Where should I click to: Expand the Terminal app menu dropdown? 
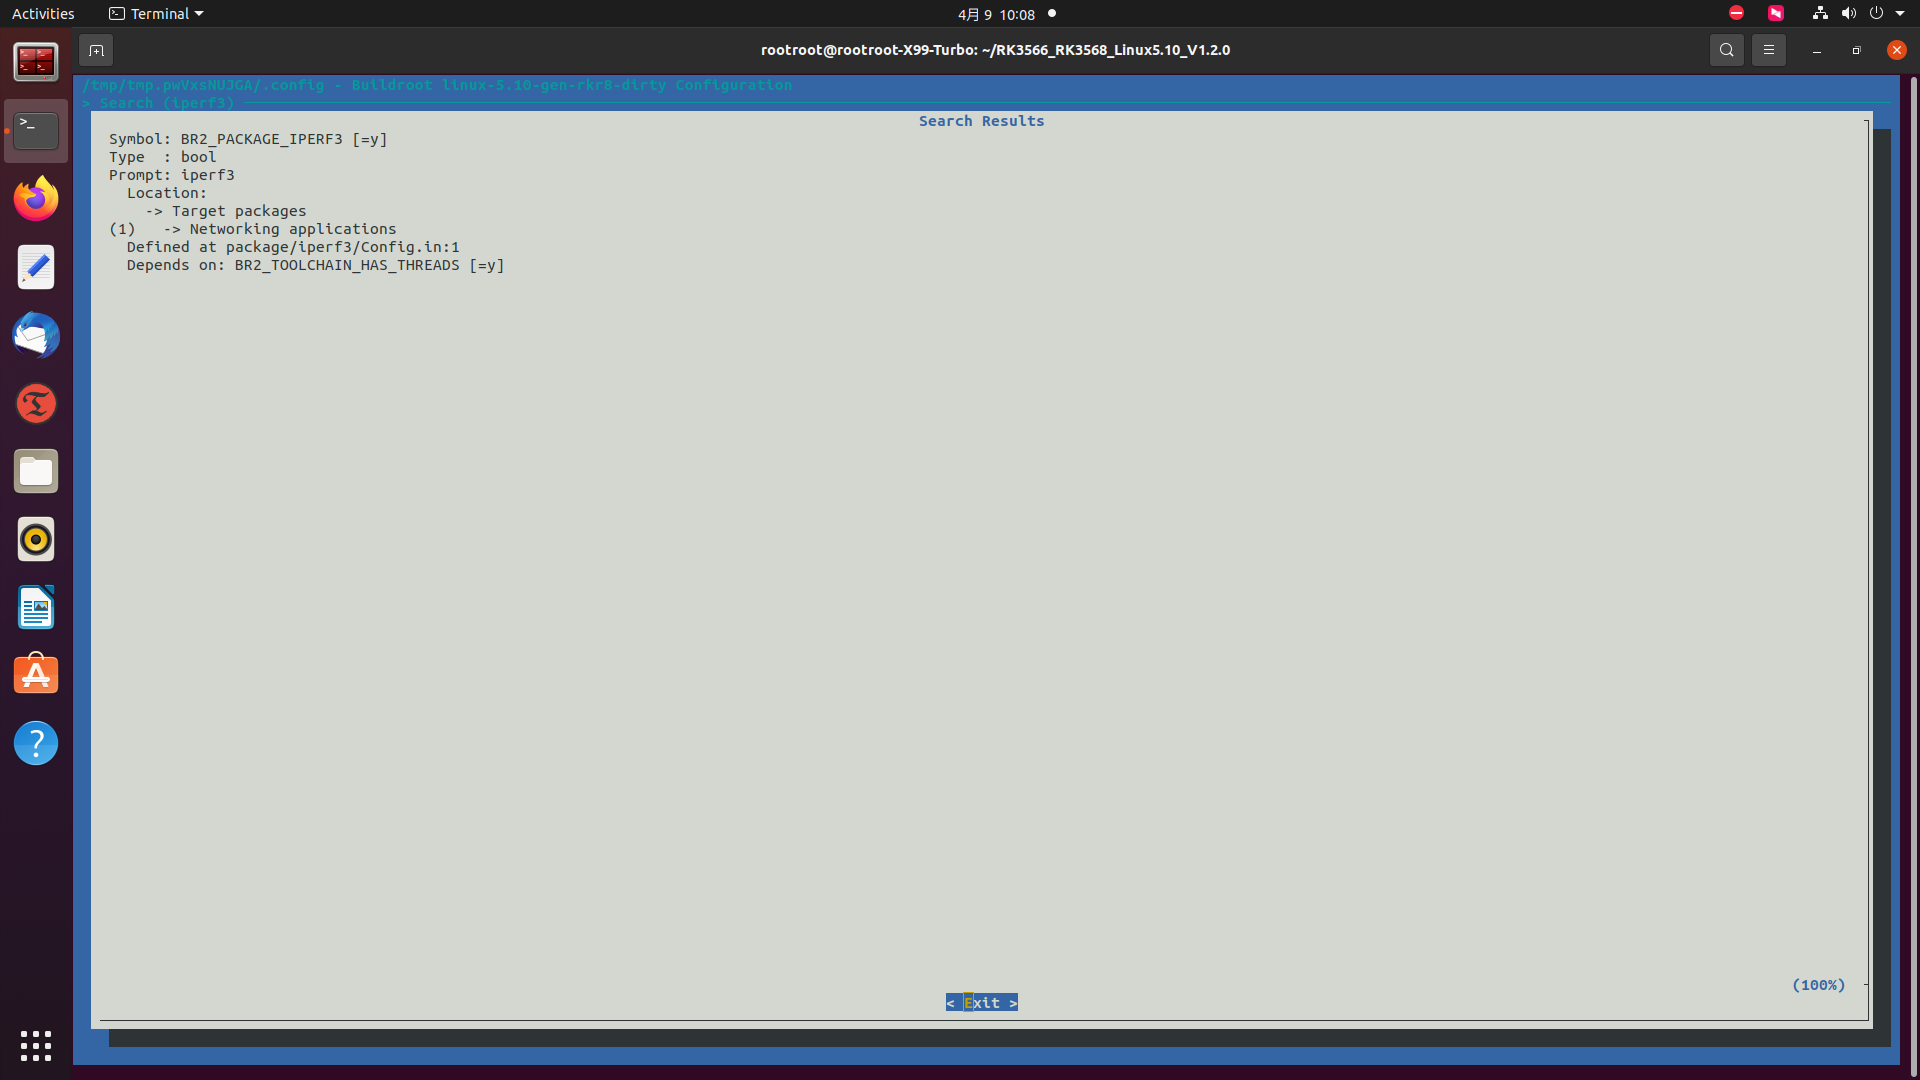(x=156, y=14)
